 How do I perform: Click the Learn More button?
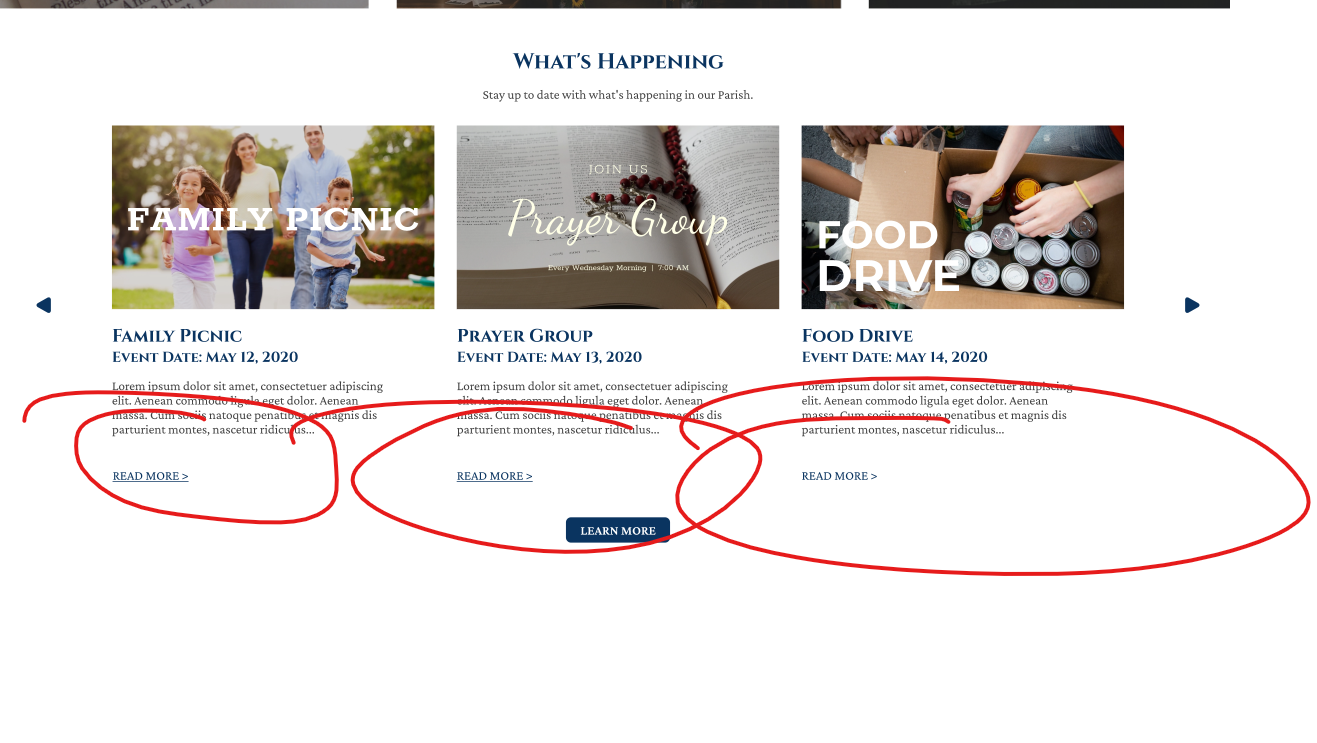pos(618,530)
